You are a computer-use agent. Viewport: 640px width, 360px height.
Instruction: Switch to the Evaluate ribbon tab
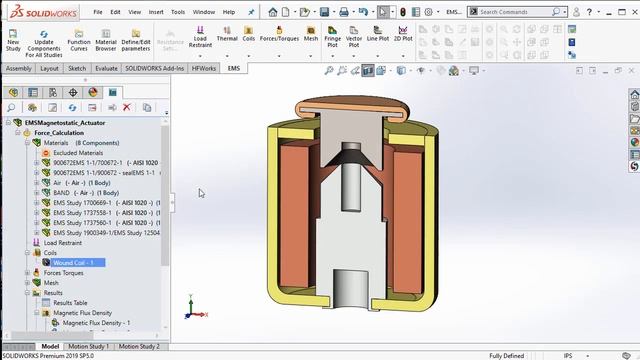coord(106,68)
